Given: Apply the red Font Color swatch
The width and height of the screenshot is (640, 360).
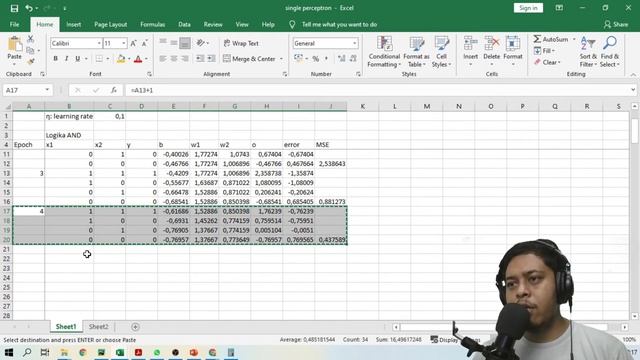Looking at the screenshot, I should (138, 59).
